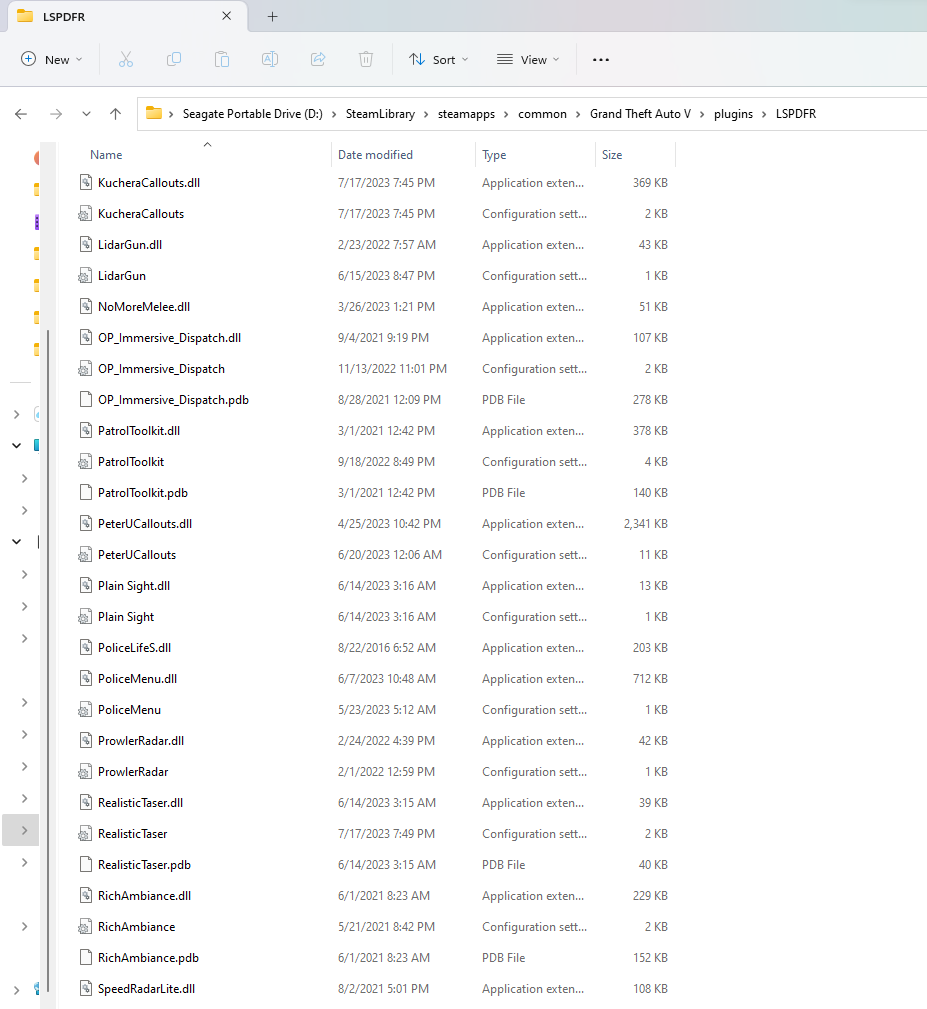Viewport: 927px width, 1009px height.
Task: Open the New item menu
Action: 52,60
